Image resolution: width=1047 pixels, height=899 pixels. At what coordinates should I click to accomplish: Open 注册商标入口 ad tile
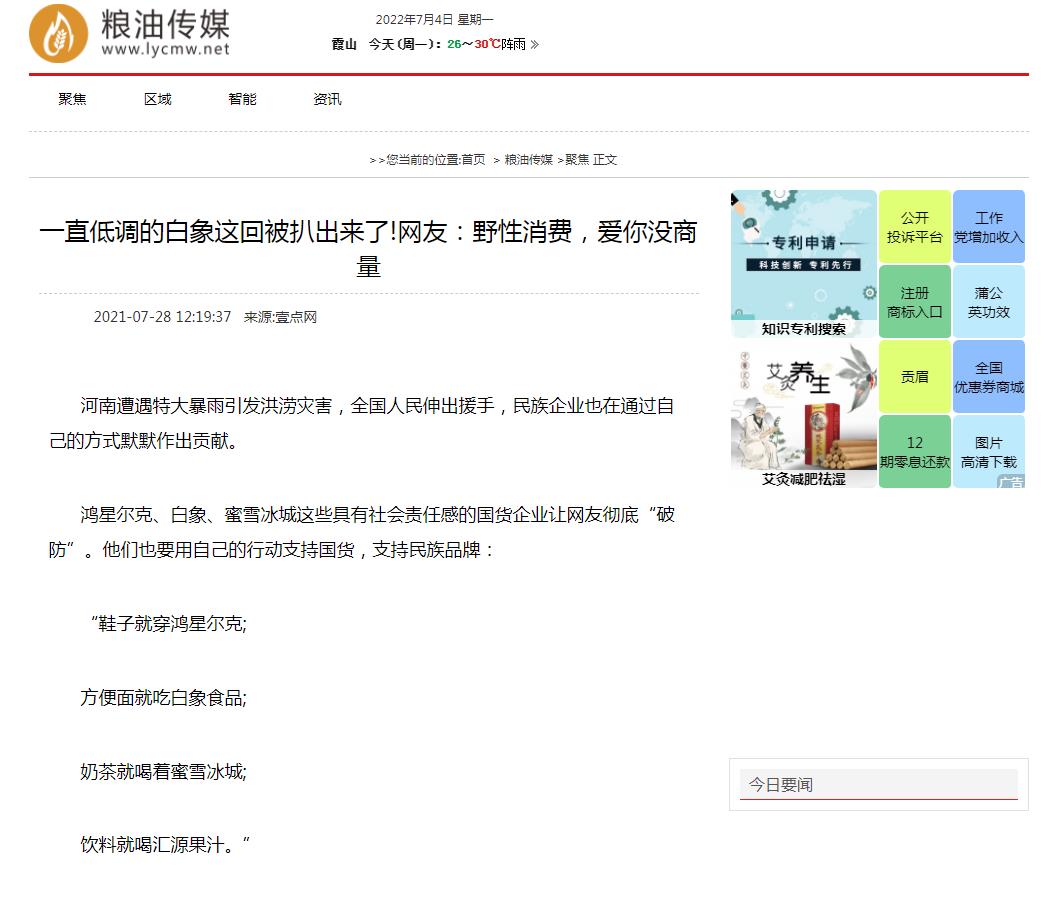click(915, 302)
